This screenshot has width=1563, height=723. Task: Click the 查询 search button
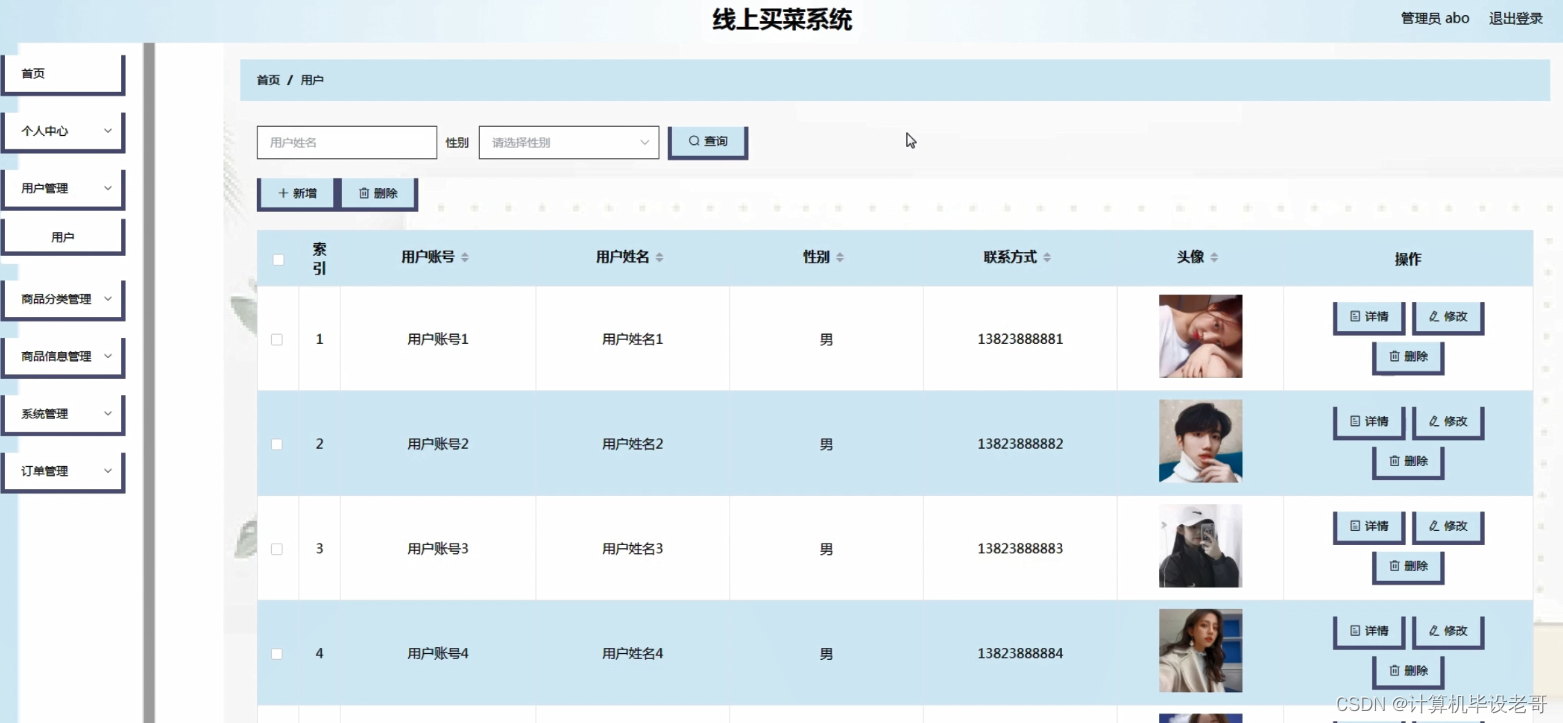[x=708, y=142]
